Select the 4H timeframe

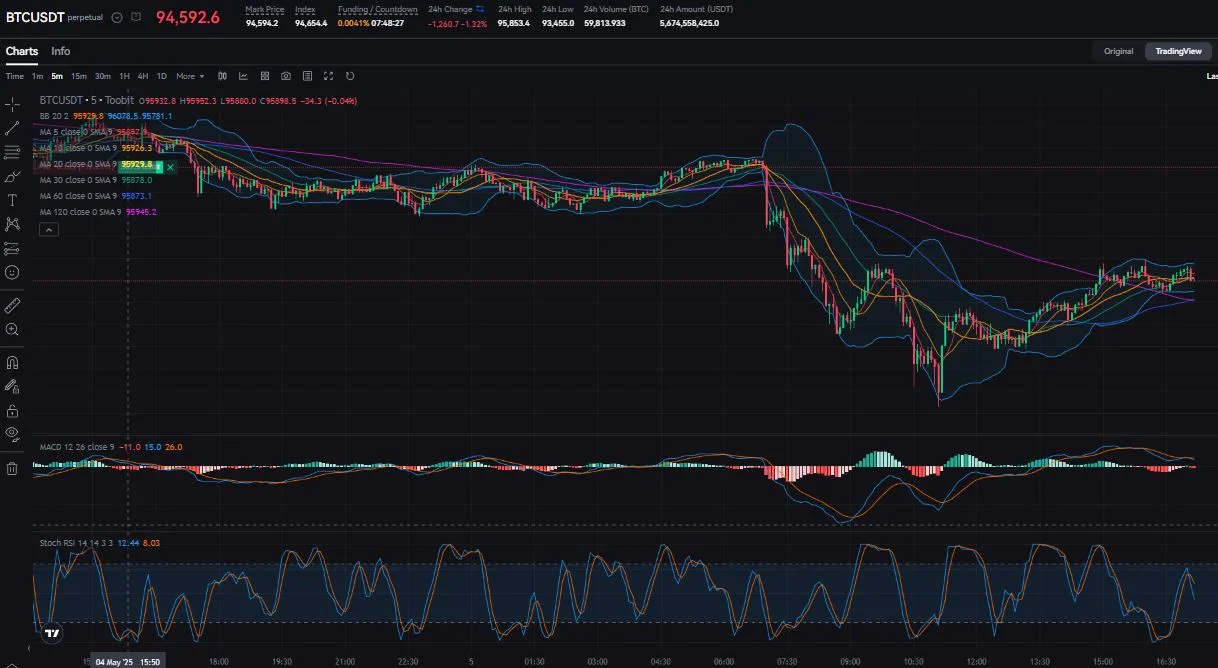(x=143, y=76)
